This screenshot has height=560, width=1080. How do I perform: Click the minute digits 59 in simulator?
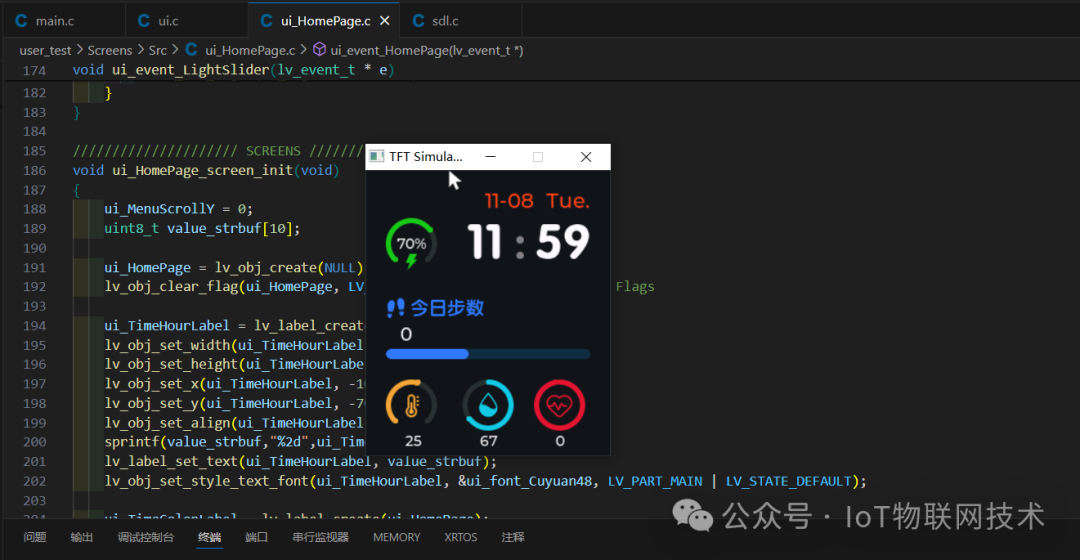tap(563, 242)
